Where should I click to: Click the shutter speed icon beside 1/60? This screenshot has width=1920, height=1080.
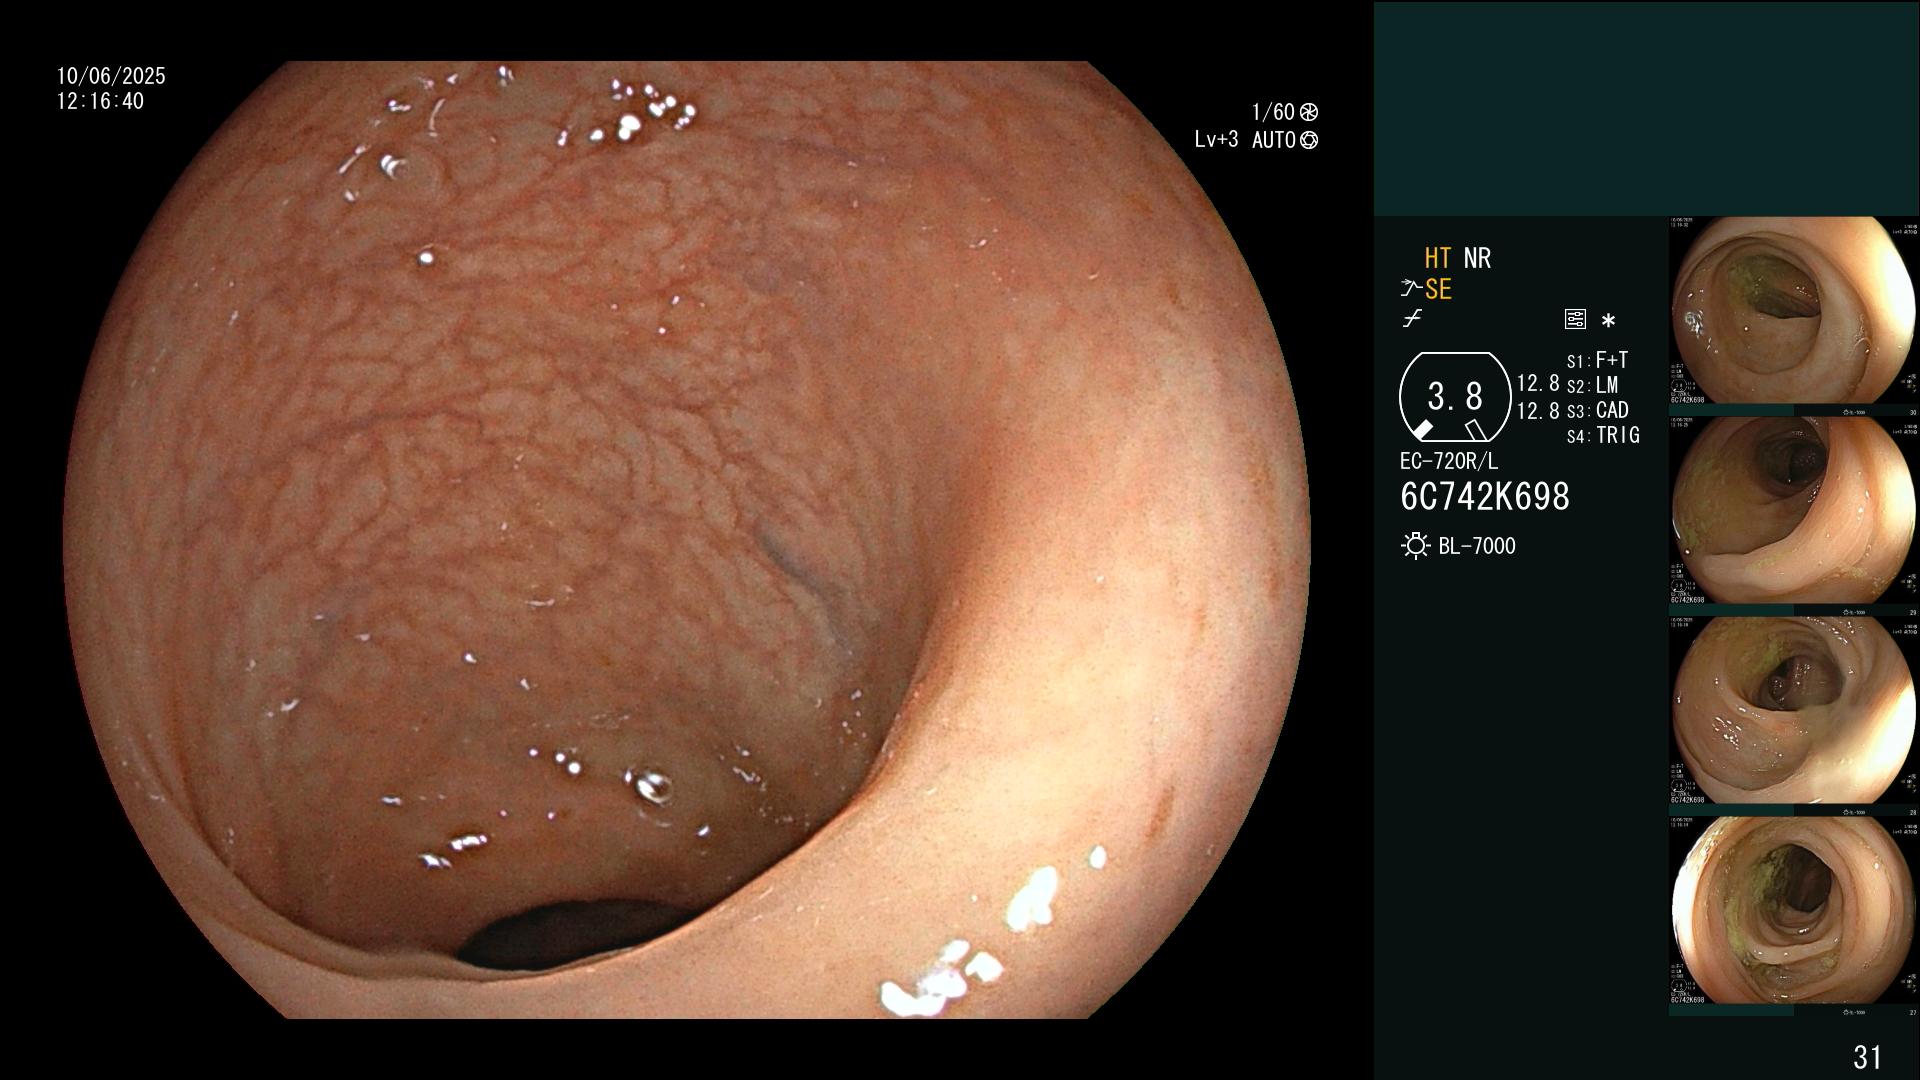click(x=1309, y=112)
